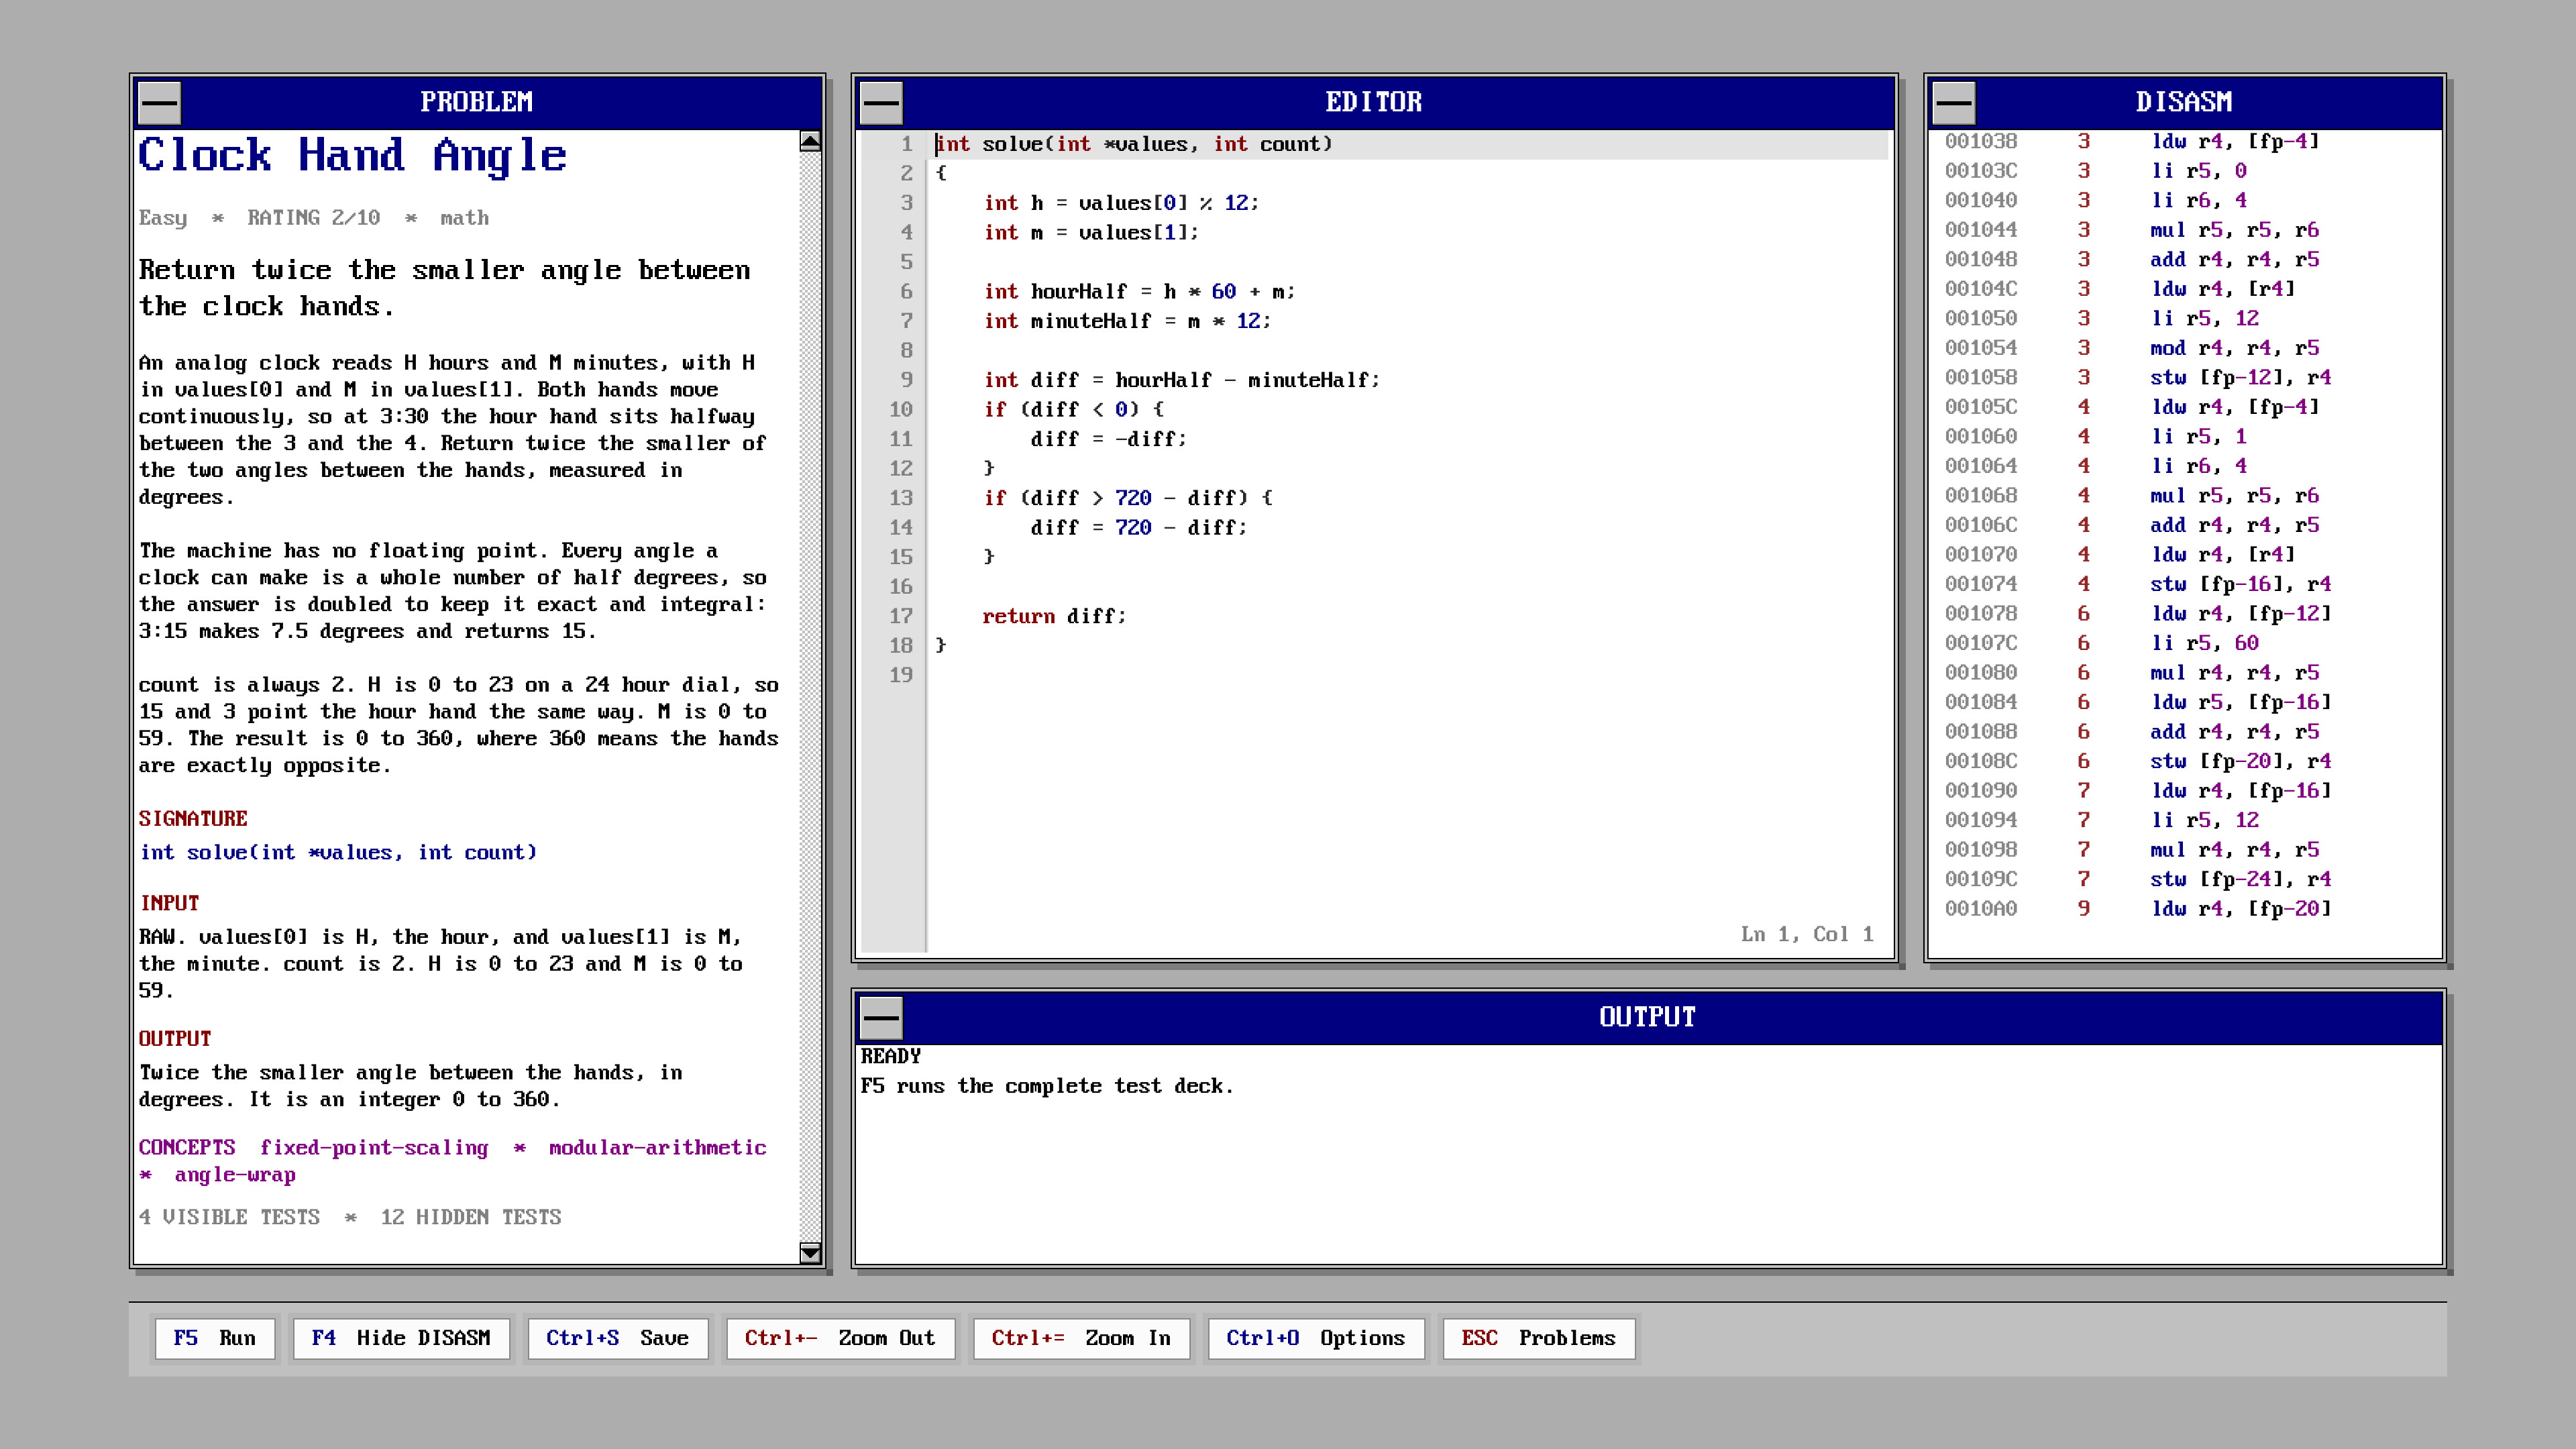The image size is (2576, 1449).
Task: Click the 'modular-arithmetic' concept tag
Action: 657,1148
